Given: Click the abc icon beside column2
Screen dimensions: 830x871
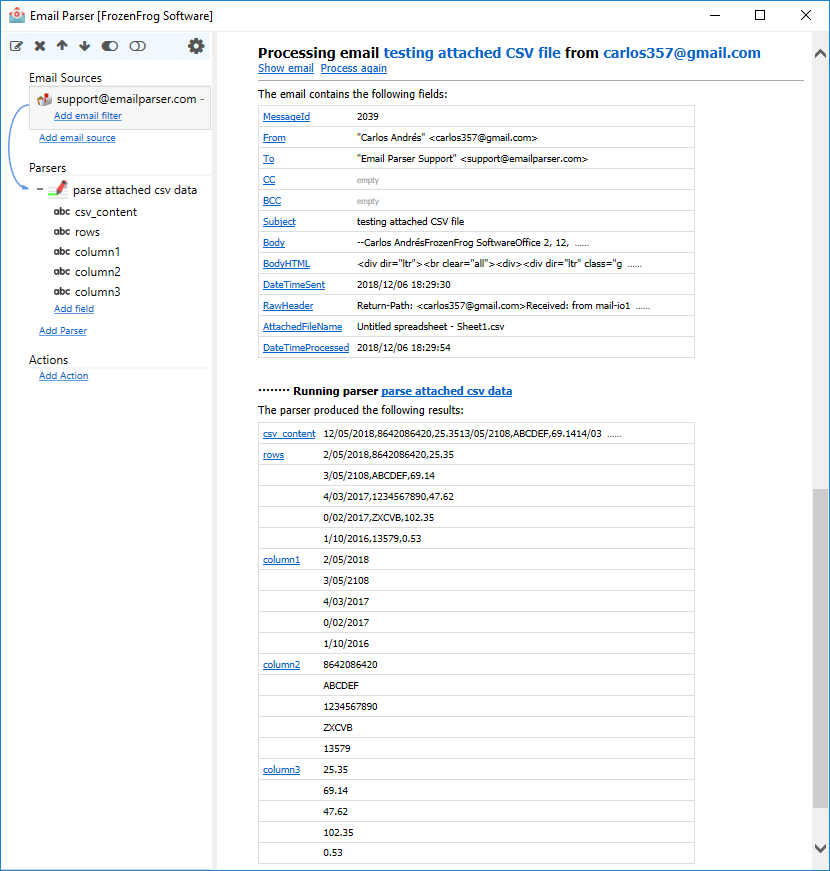Looking at the screenshot, I should pos(62,272).
